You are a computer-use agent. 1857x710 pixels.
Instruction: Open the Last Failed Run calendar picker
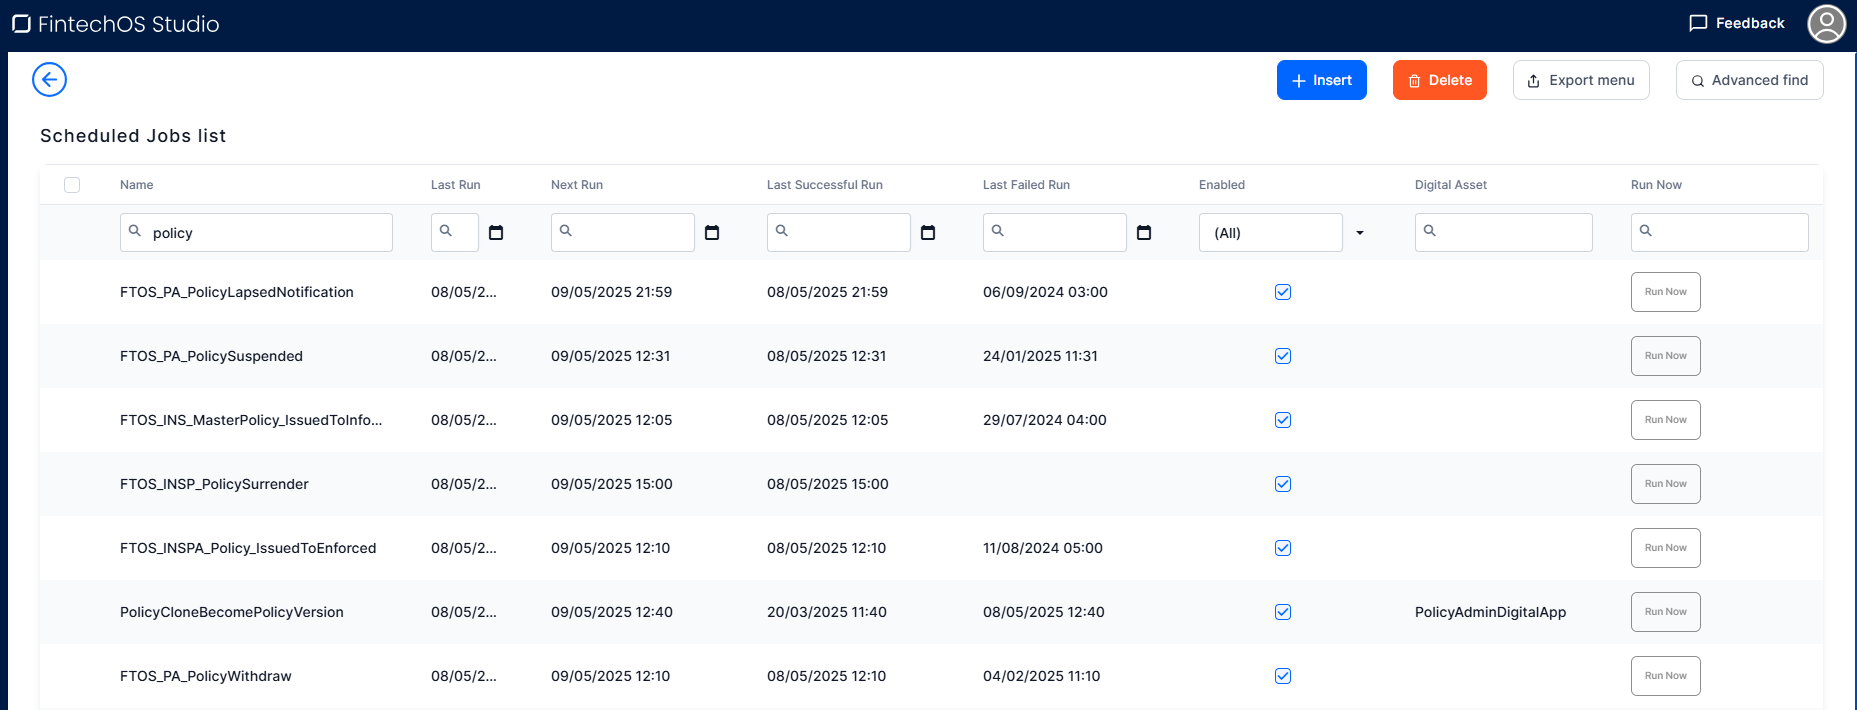(x=1144, y=233)
